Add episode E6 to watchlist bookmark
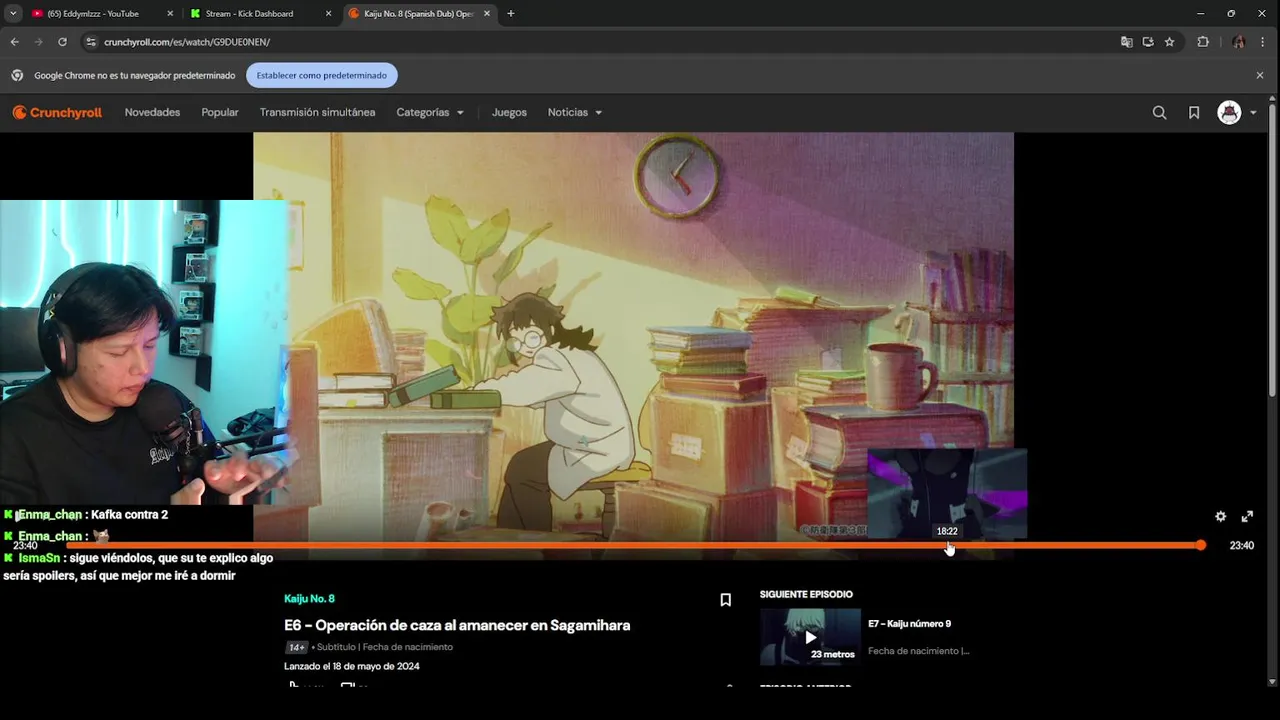 (x=726, y=600)
